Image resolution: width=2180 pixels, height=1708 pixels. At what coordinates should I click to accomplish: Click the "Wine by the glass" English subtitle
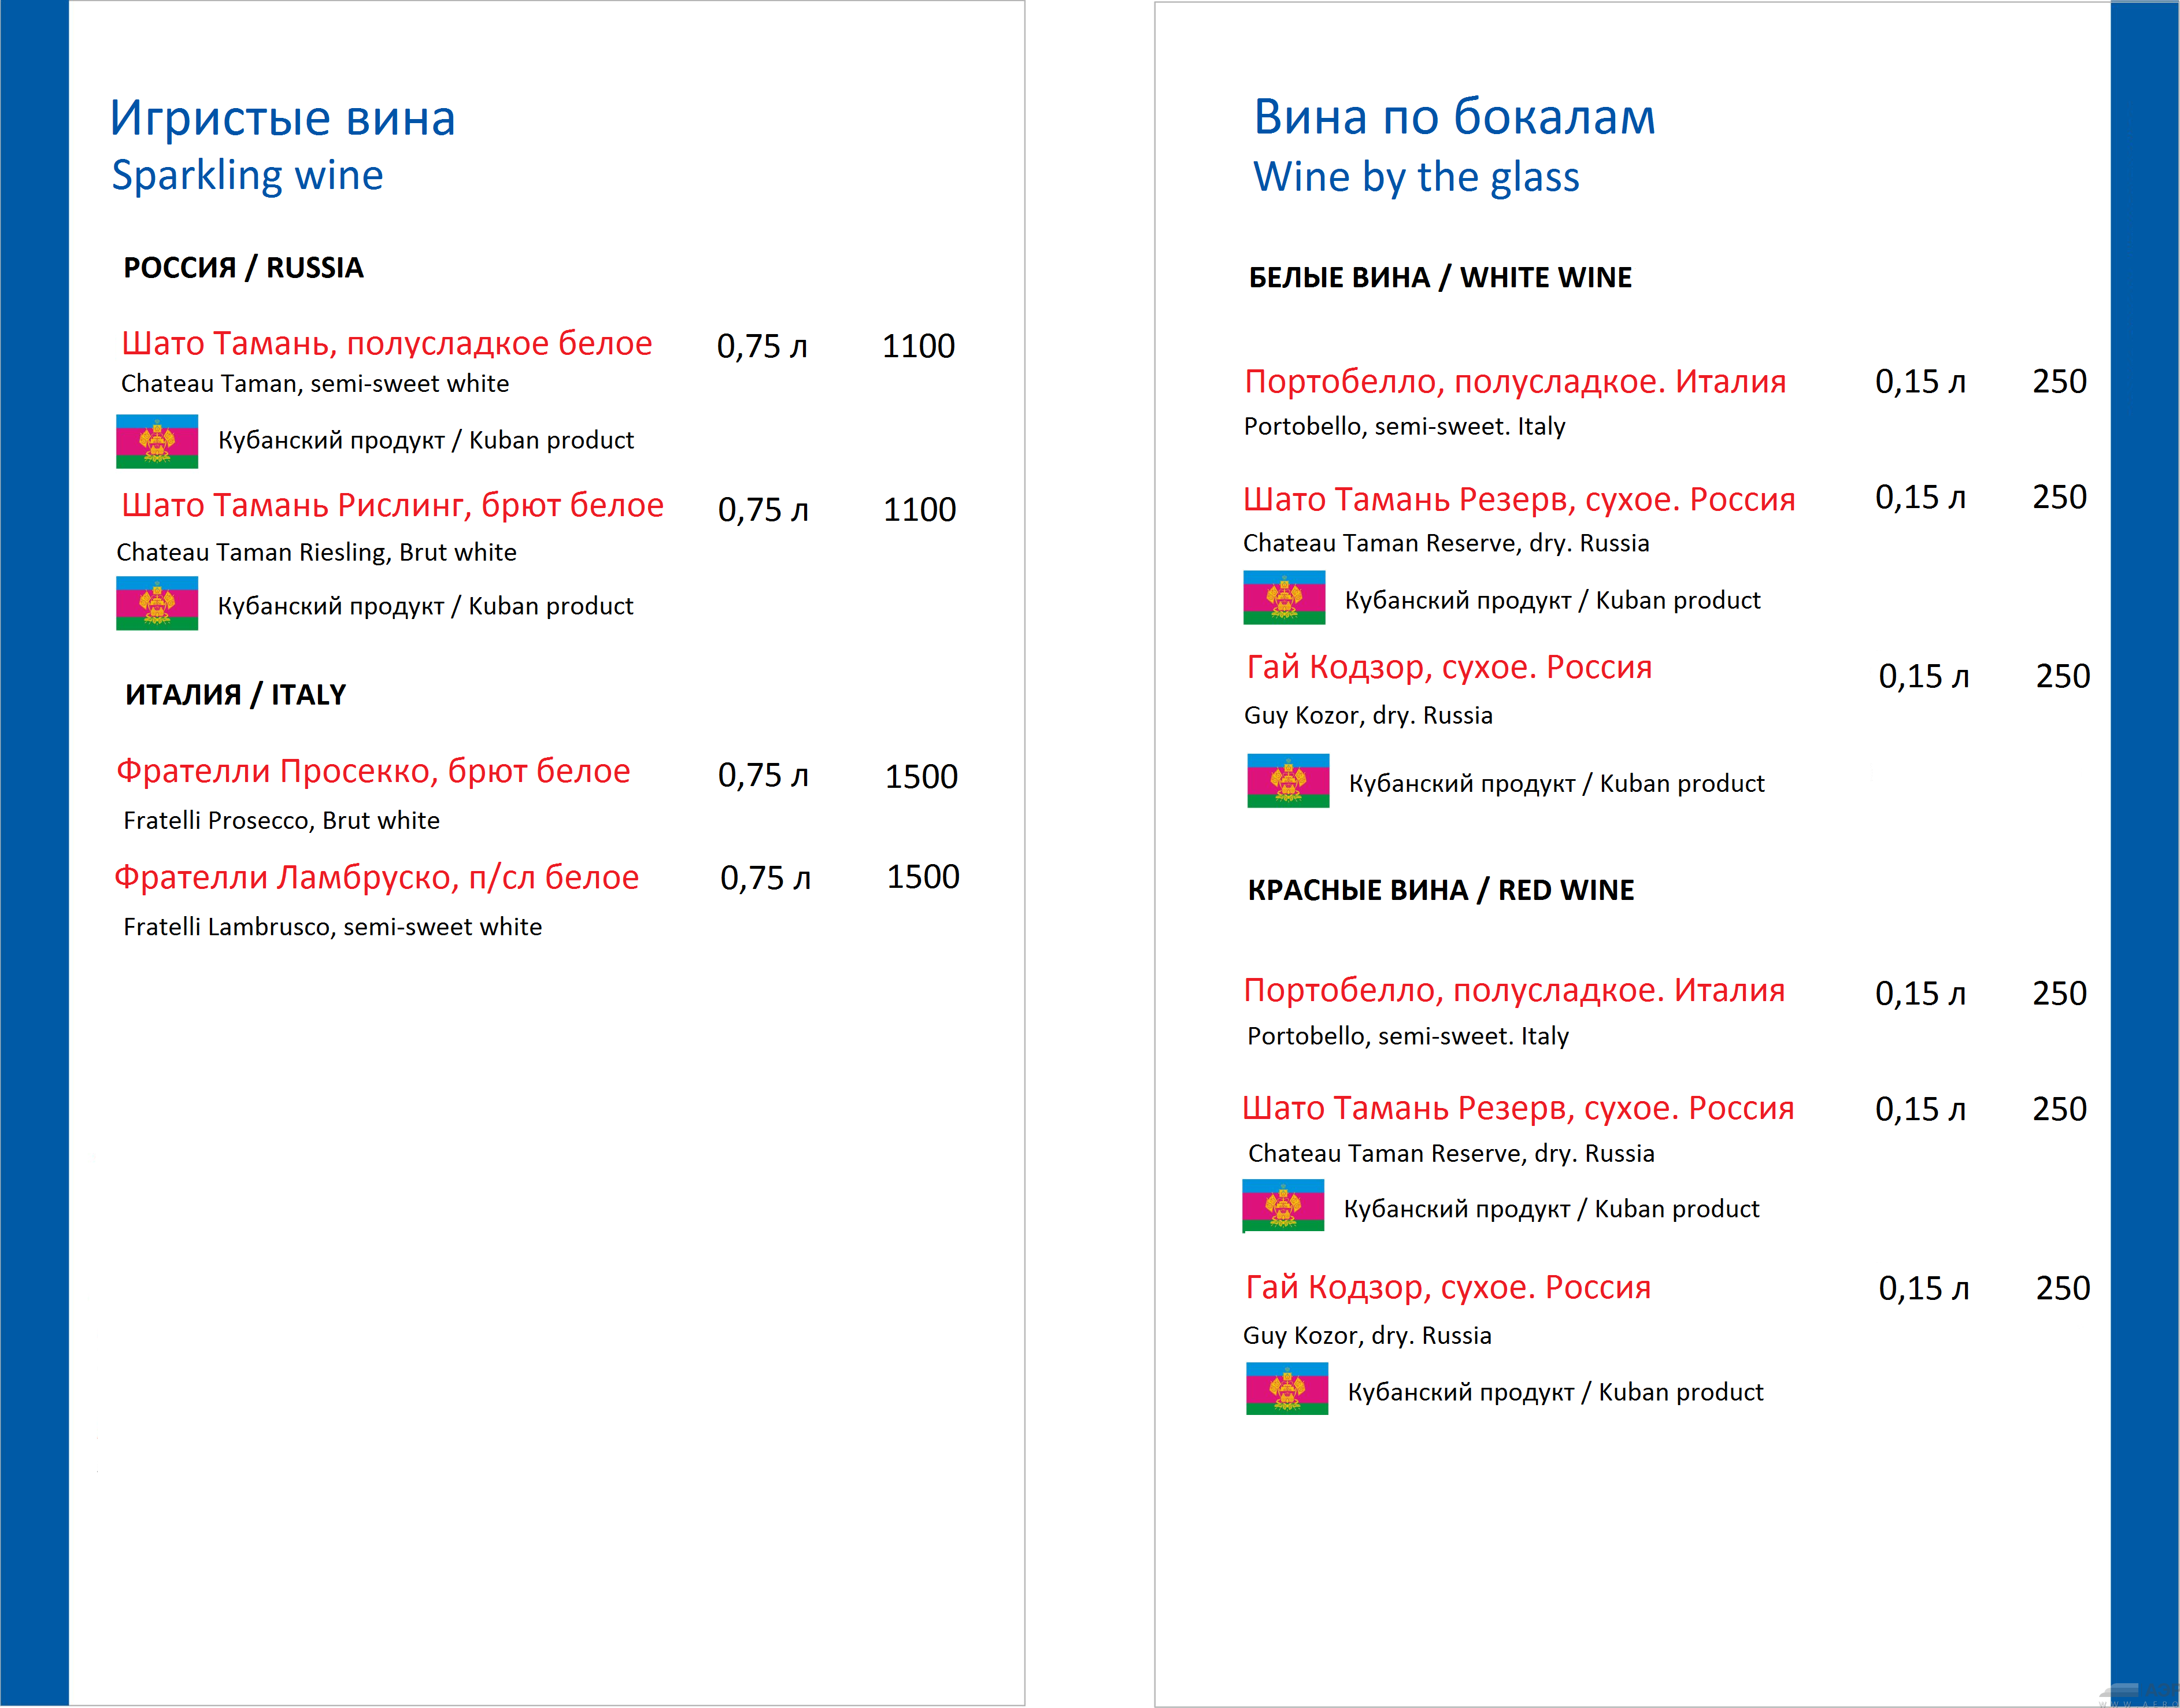coord(1416,177)
